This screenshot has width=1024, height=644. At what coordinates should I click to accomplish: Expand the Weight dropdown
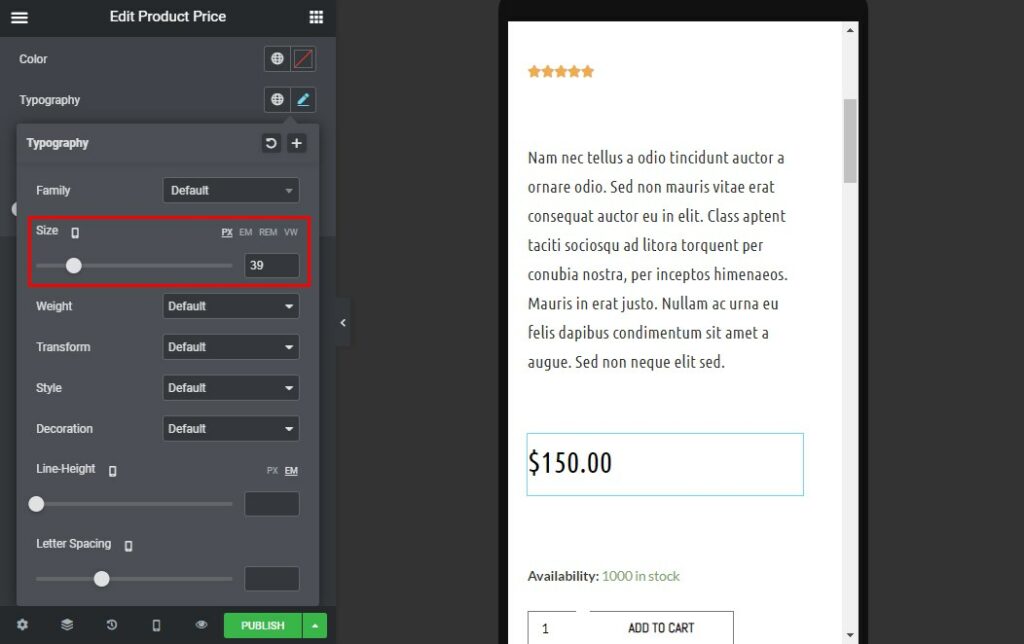pos(231,306)
